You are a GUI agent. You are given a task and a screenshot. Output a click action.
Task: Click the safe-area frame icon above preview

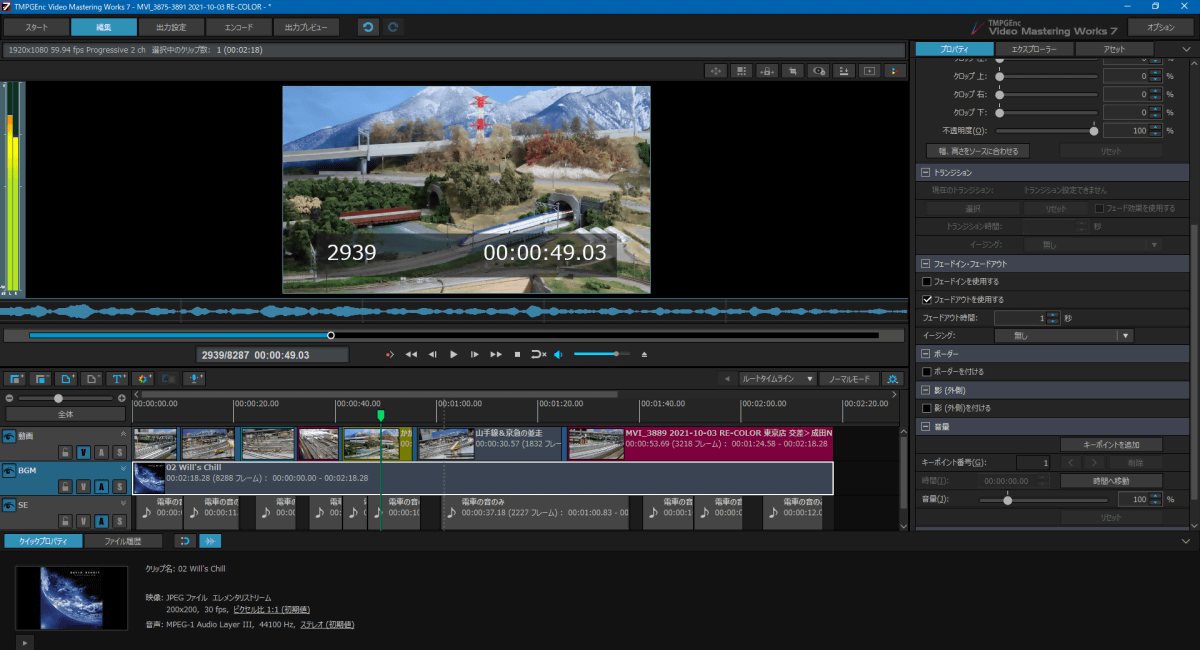(x=869, y=71)
